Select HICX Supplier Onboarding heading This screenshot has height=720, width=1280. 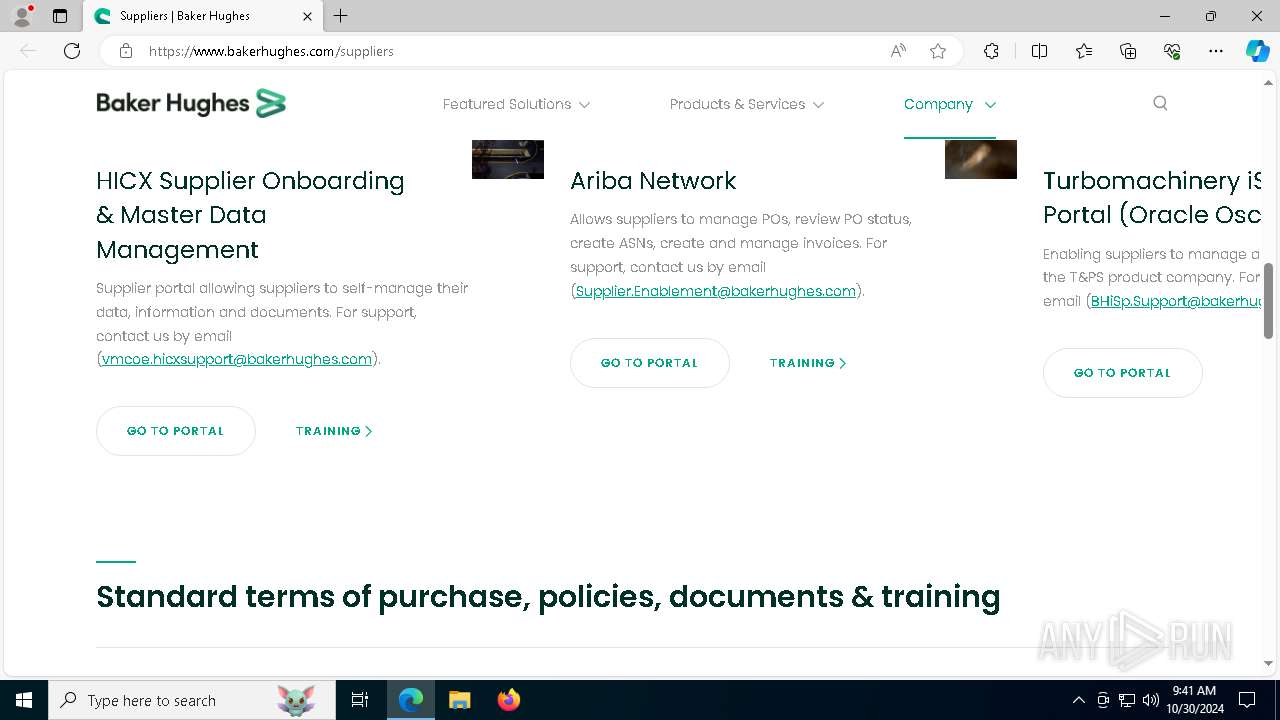click(250, 215)
